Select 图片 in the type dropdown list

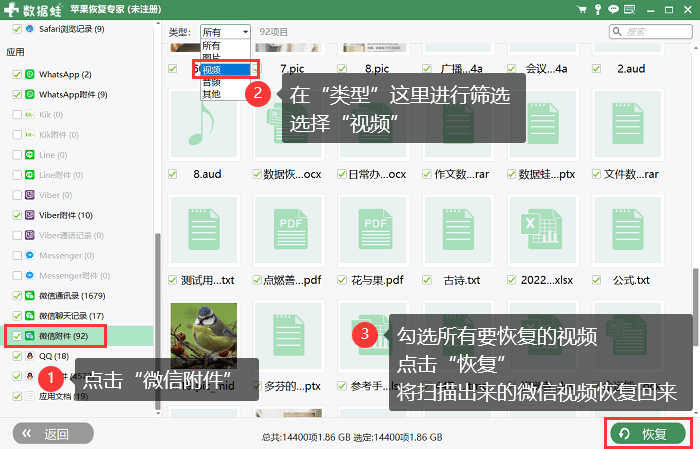[x=225, y=58]
